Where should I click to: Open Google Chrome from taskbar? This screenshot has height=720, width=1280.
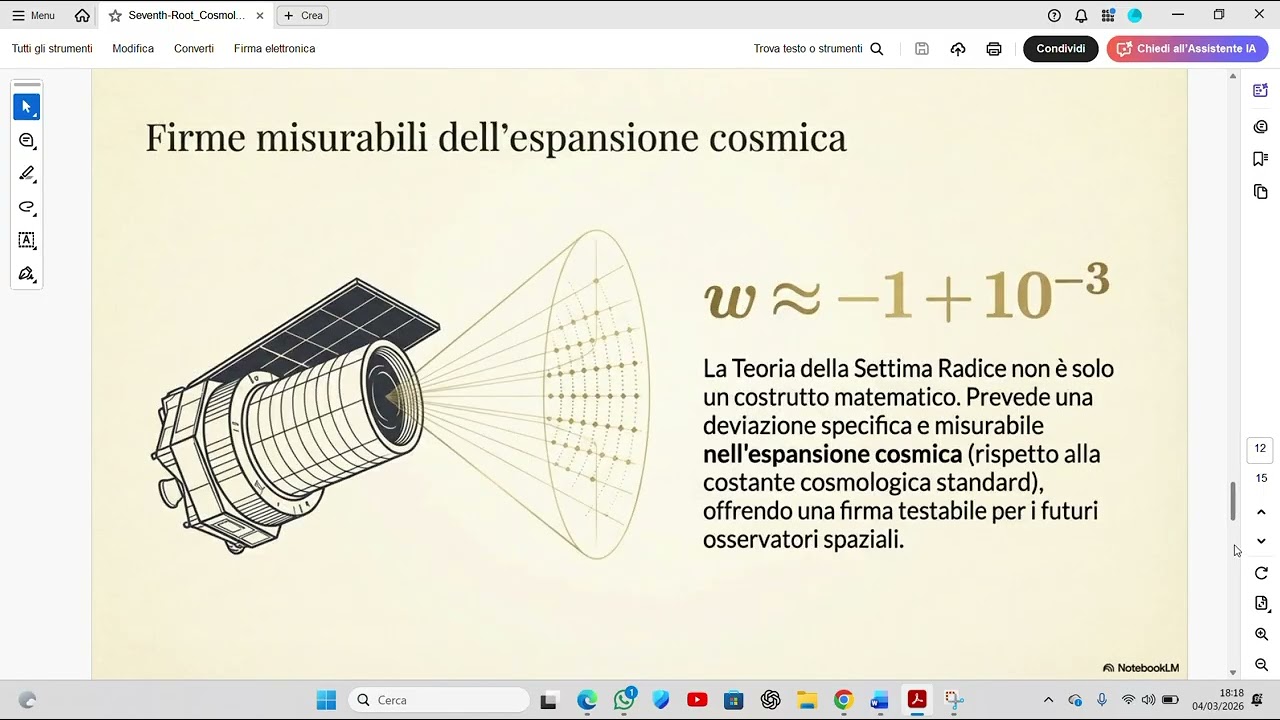tap(843, 700)
